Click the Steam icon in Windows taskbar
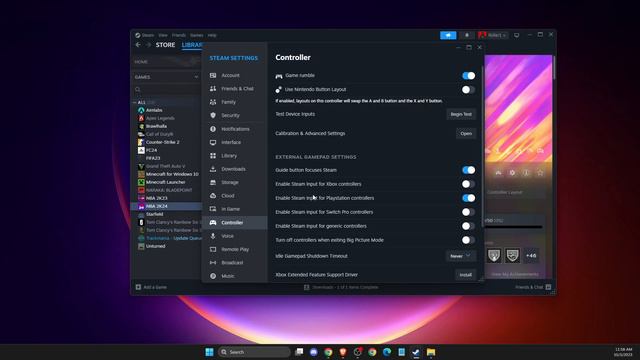The width and height of the screenshot is (640, 360). coord(416,352)
